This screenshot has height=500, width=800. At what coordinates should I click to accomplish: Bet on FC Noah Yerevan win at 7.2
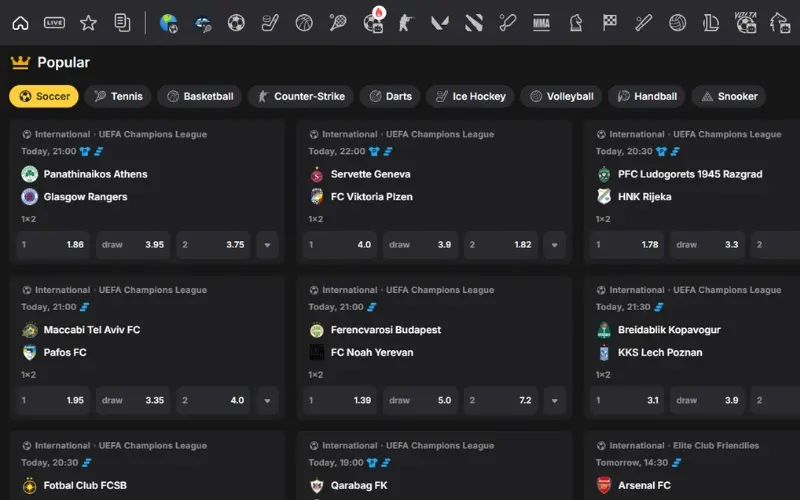point(501,401)
